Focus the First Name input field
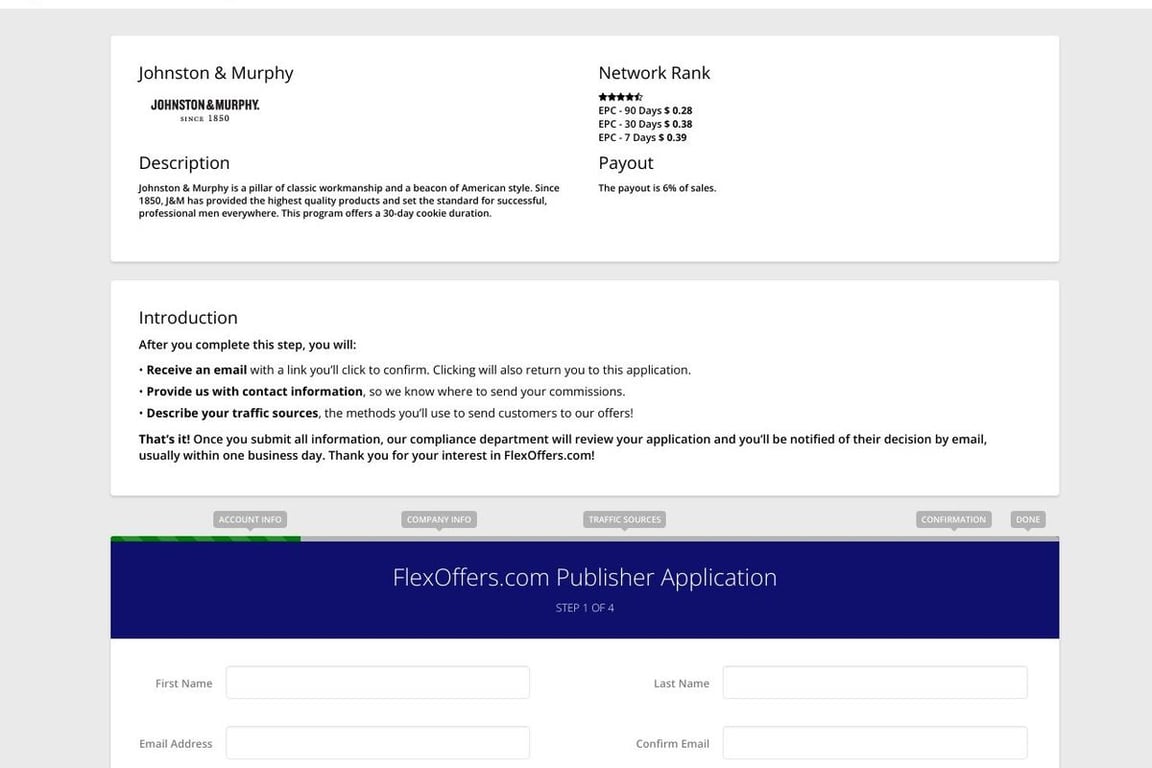 [x=377, y=683]
